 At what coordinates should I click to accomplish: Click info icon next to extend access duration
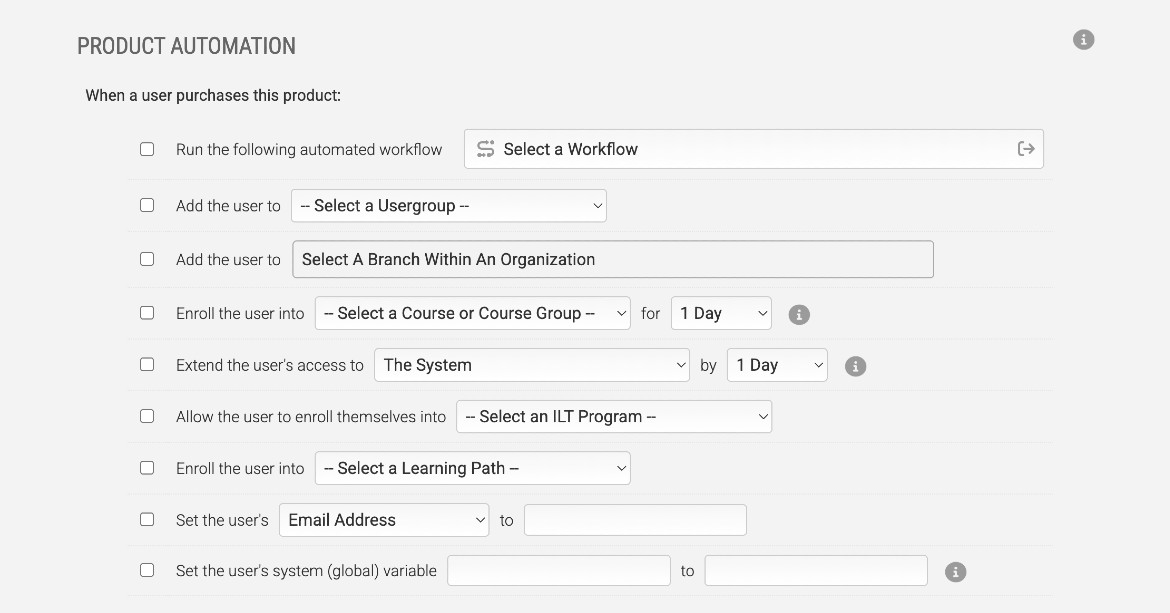point(854,366)
